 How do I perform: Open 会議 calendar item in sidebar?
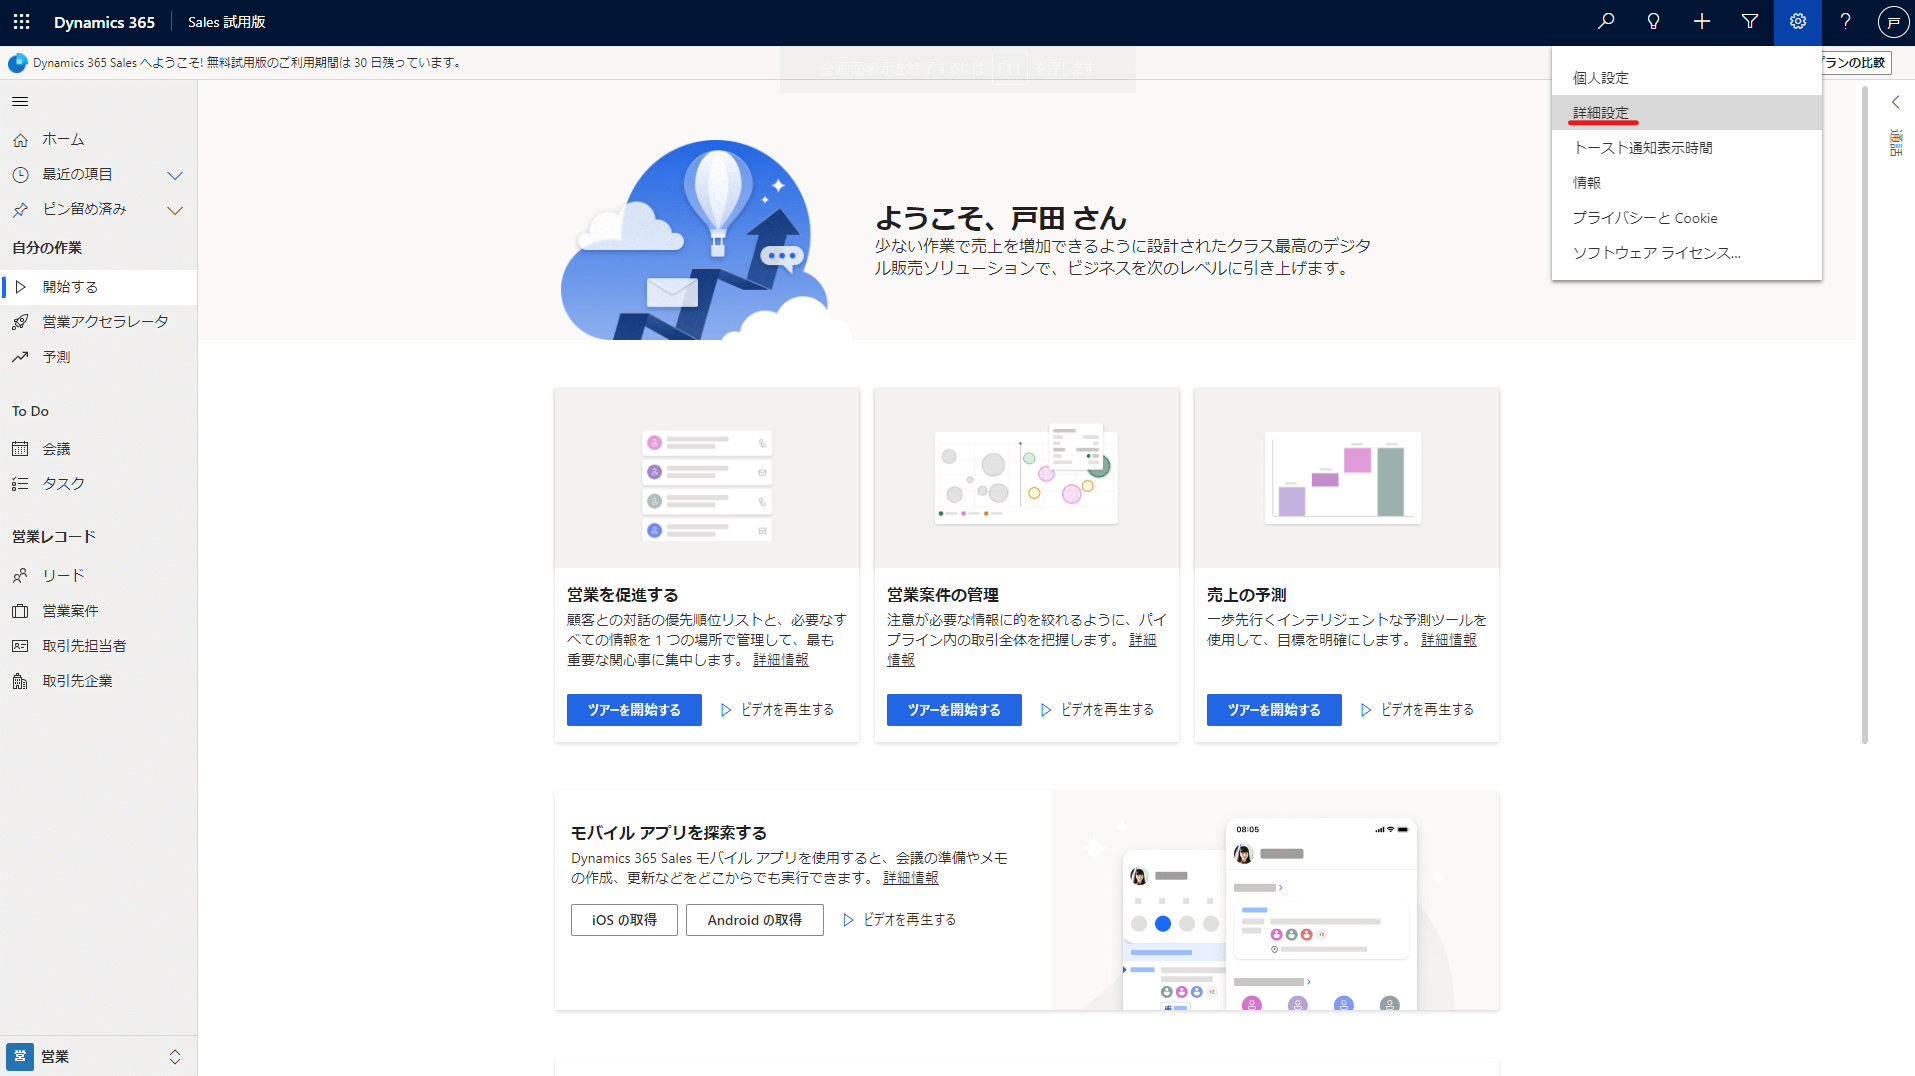pos(98,449)
